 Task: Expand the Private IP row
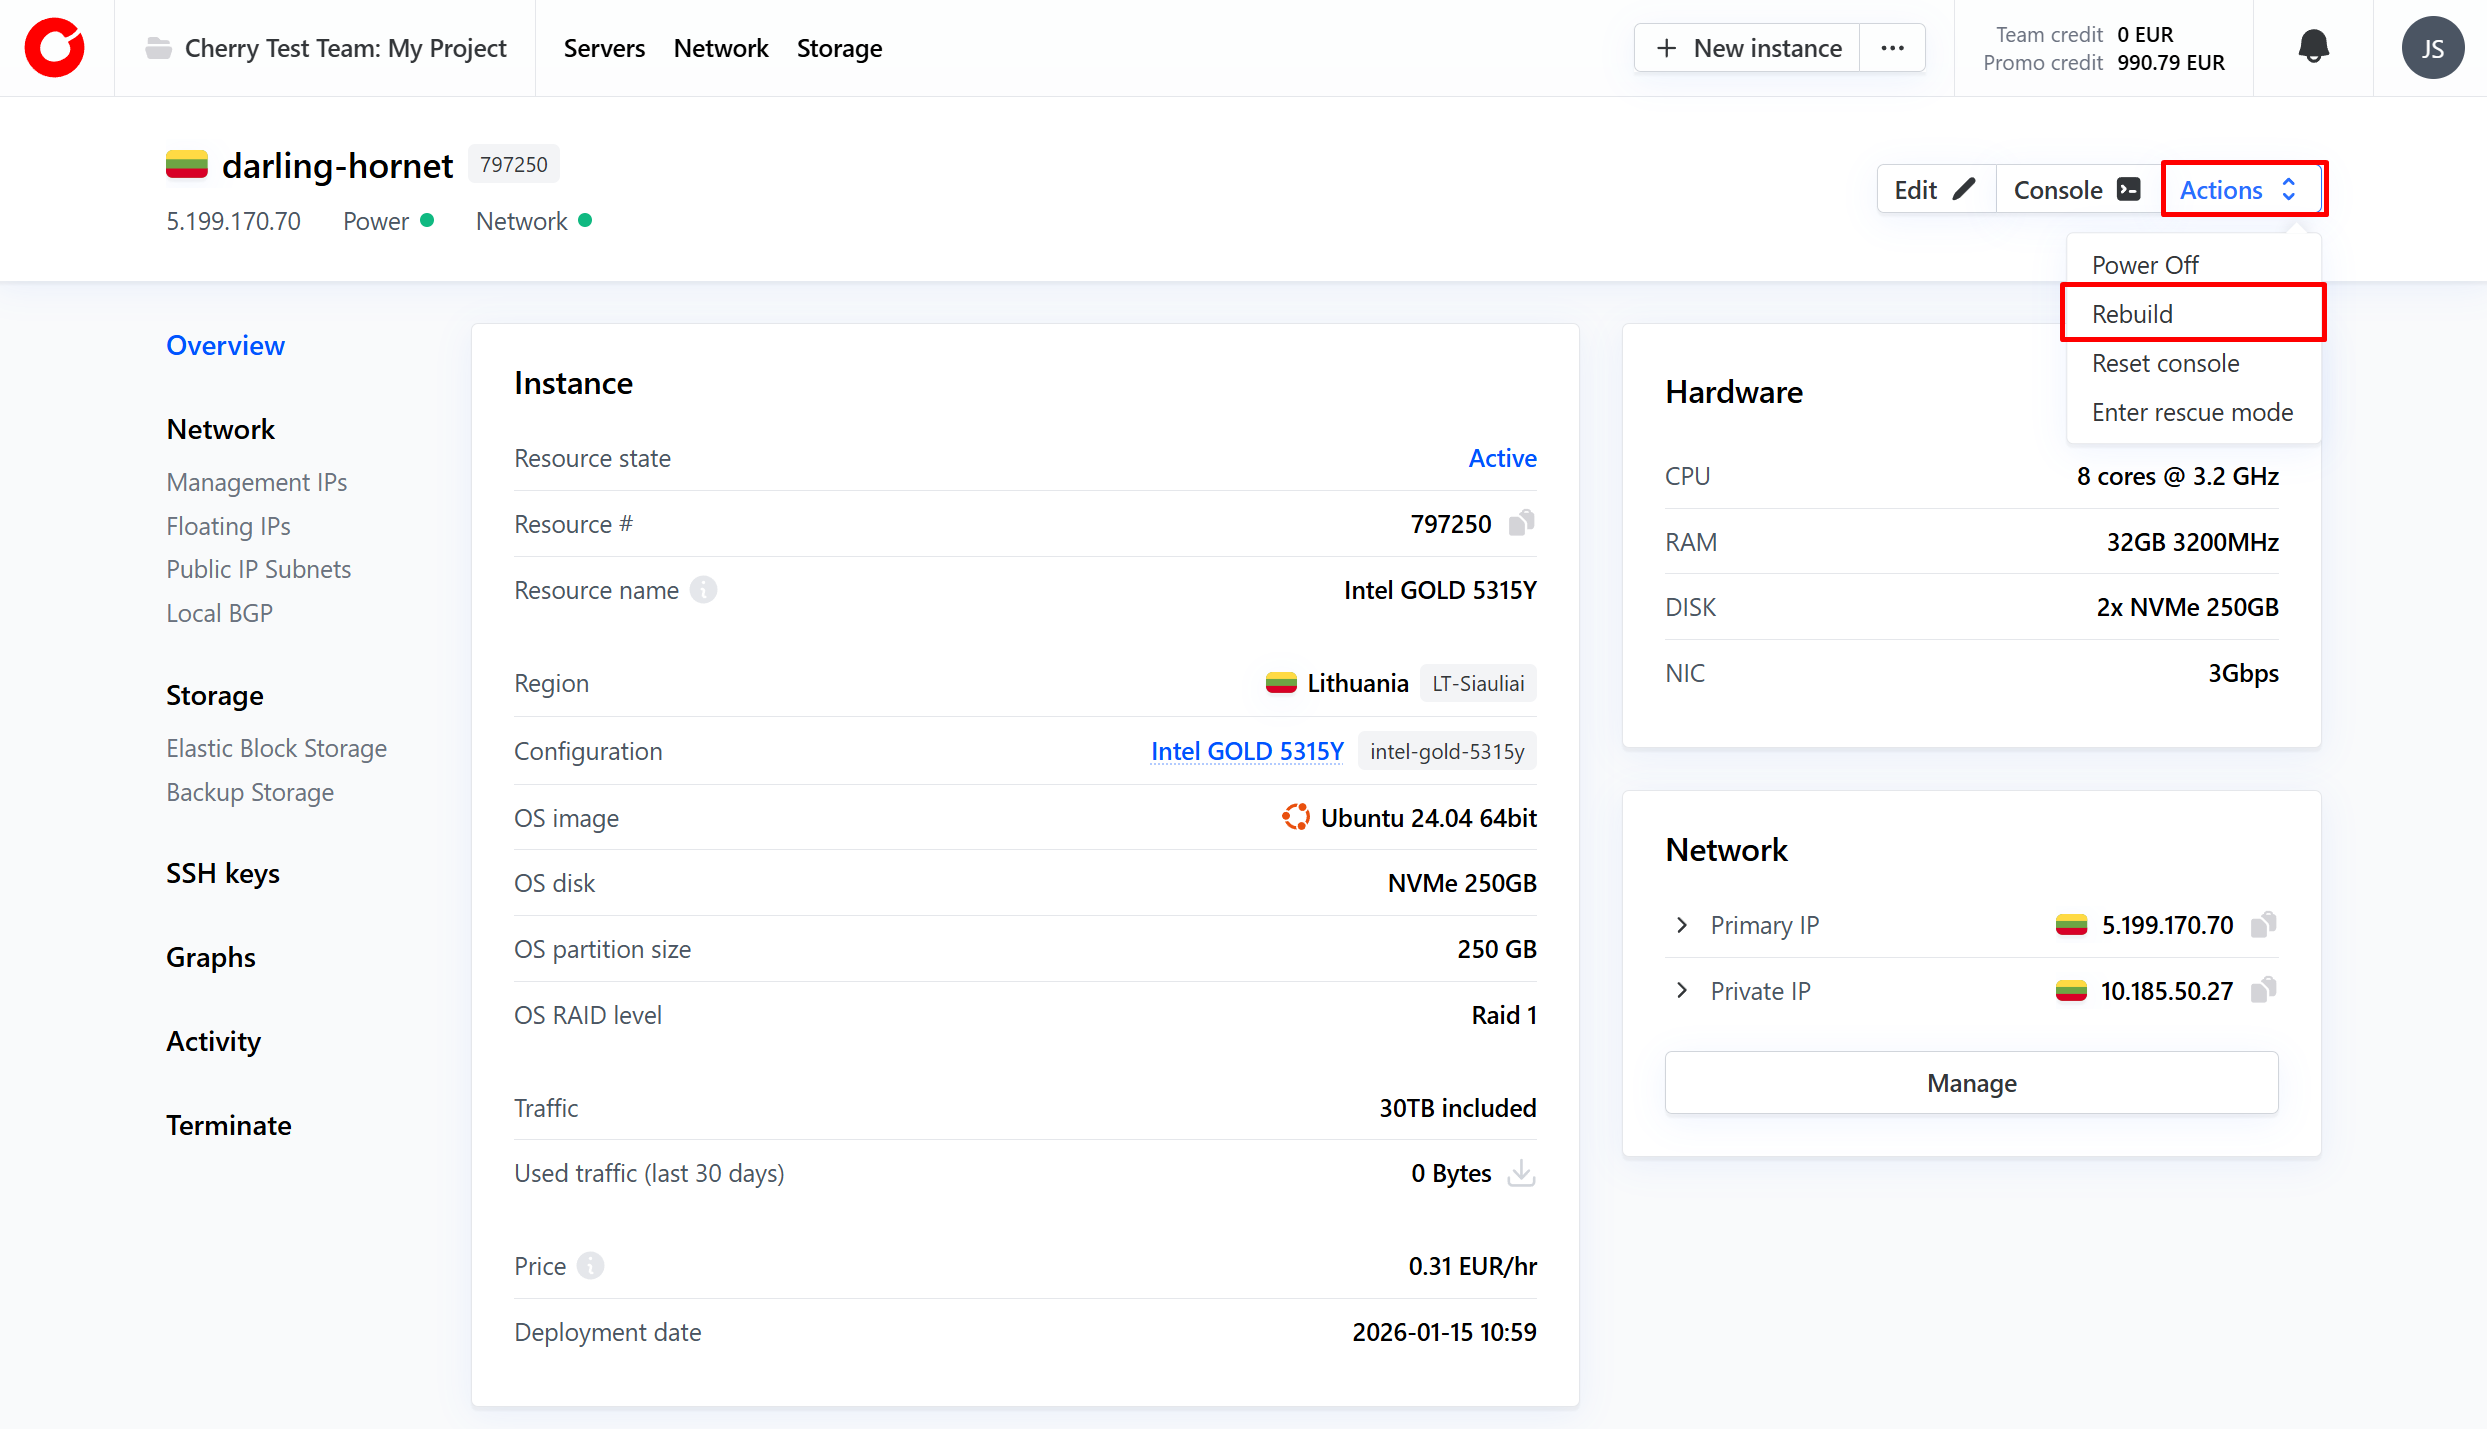1682,990
